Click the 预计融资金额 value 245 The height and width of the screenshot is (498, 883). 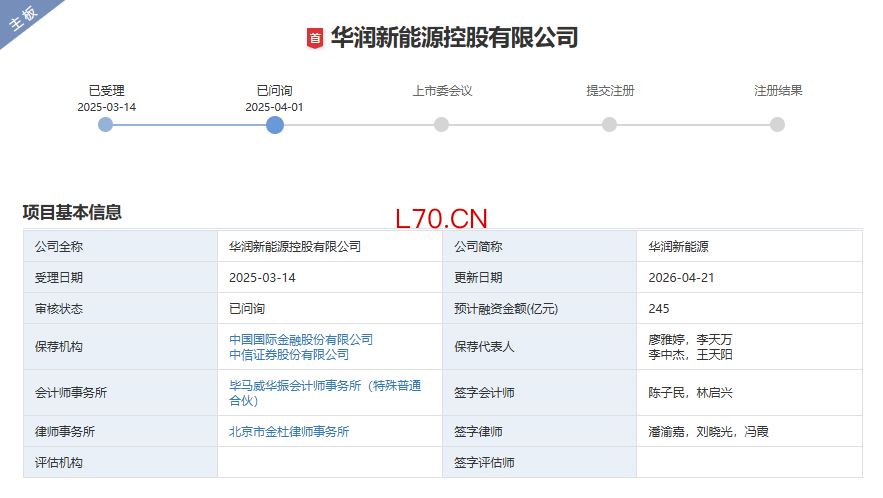(659, 309)
